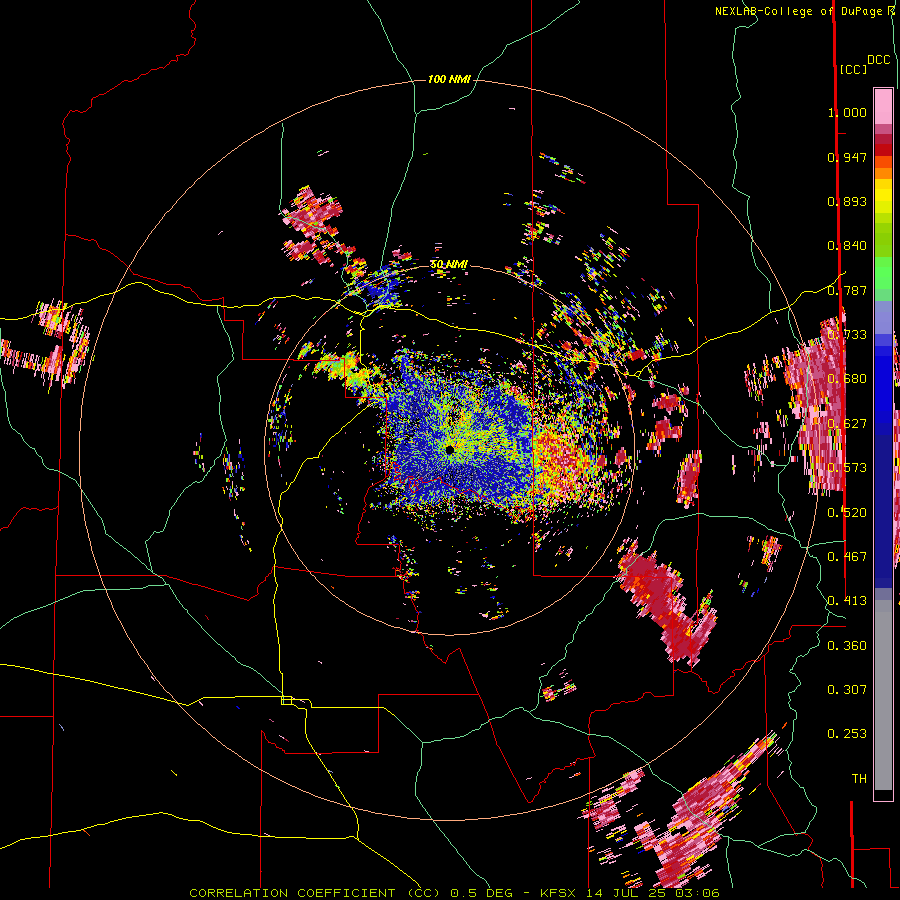This screenshot has height=900, width=900.
Task: Click the KFSX station identifier
Action: [x=559, y=893]
